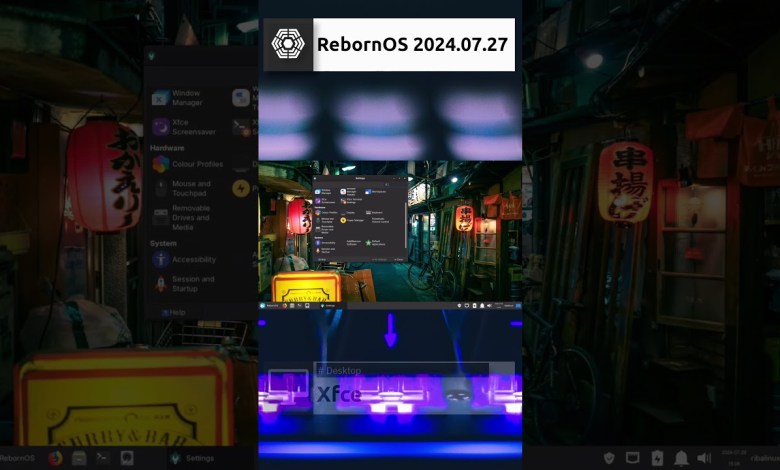Image resolution: width=780 pixels, height=470 pixels.
Task: Open file manager icon on background bottom panel
Action: pos(79,458)
